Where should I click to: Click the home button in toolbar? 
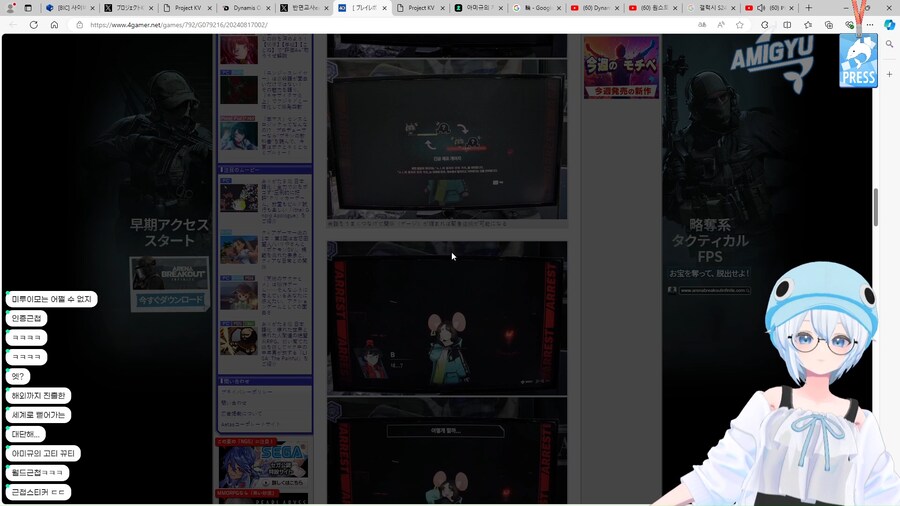[x=54, y=25]
